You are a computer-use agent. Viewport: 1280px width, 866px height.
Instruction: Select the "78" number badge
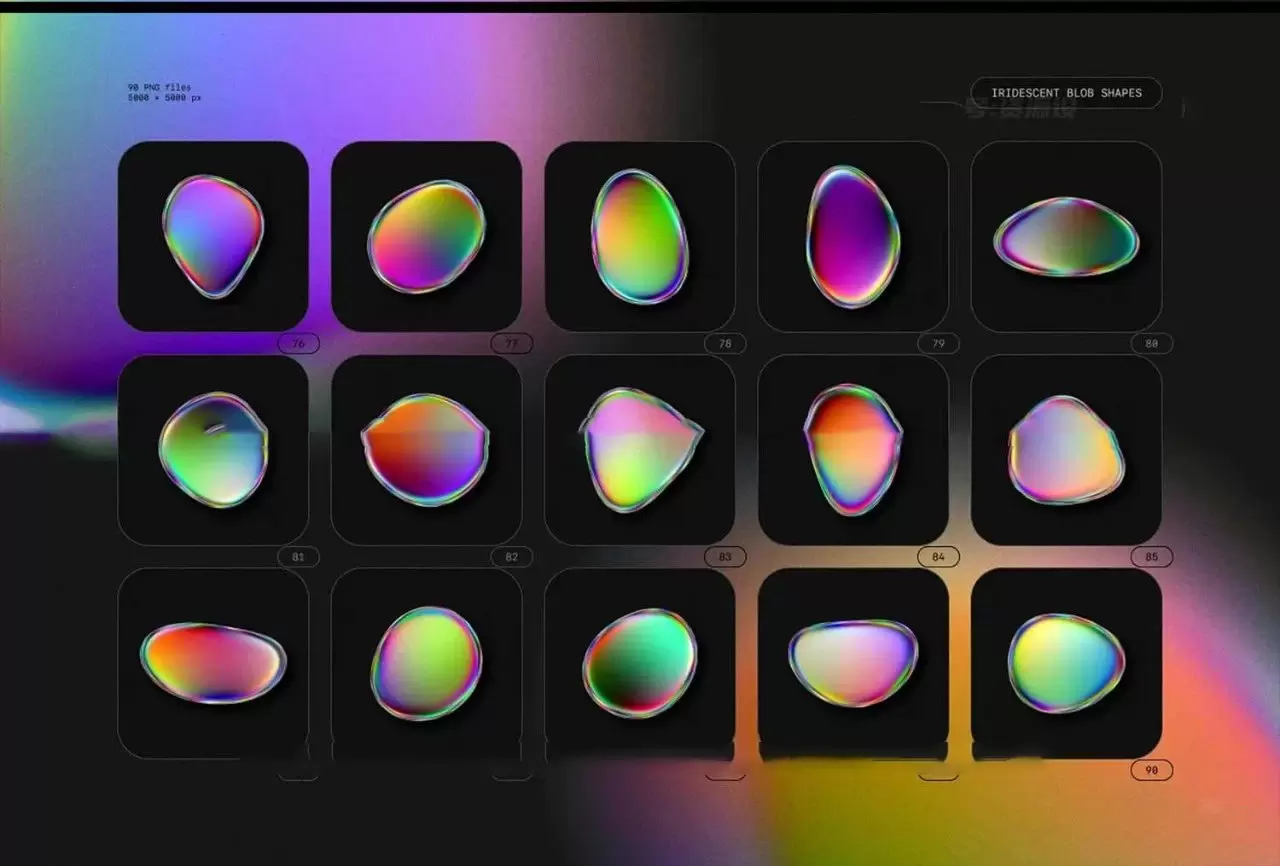pyautogui.click(x=725, y=344)
